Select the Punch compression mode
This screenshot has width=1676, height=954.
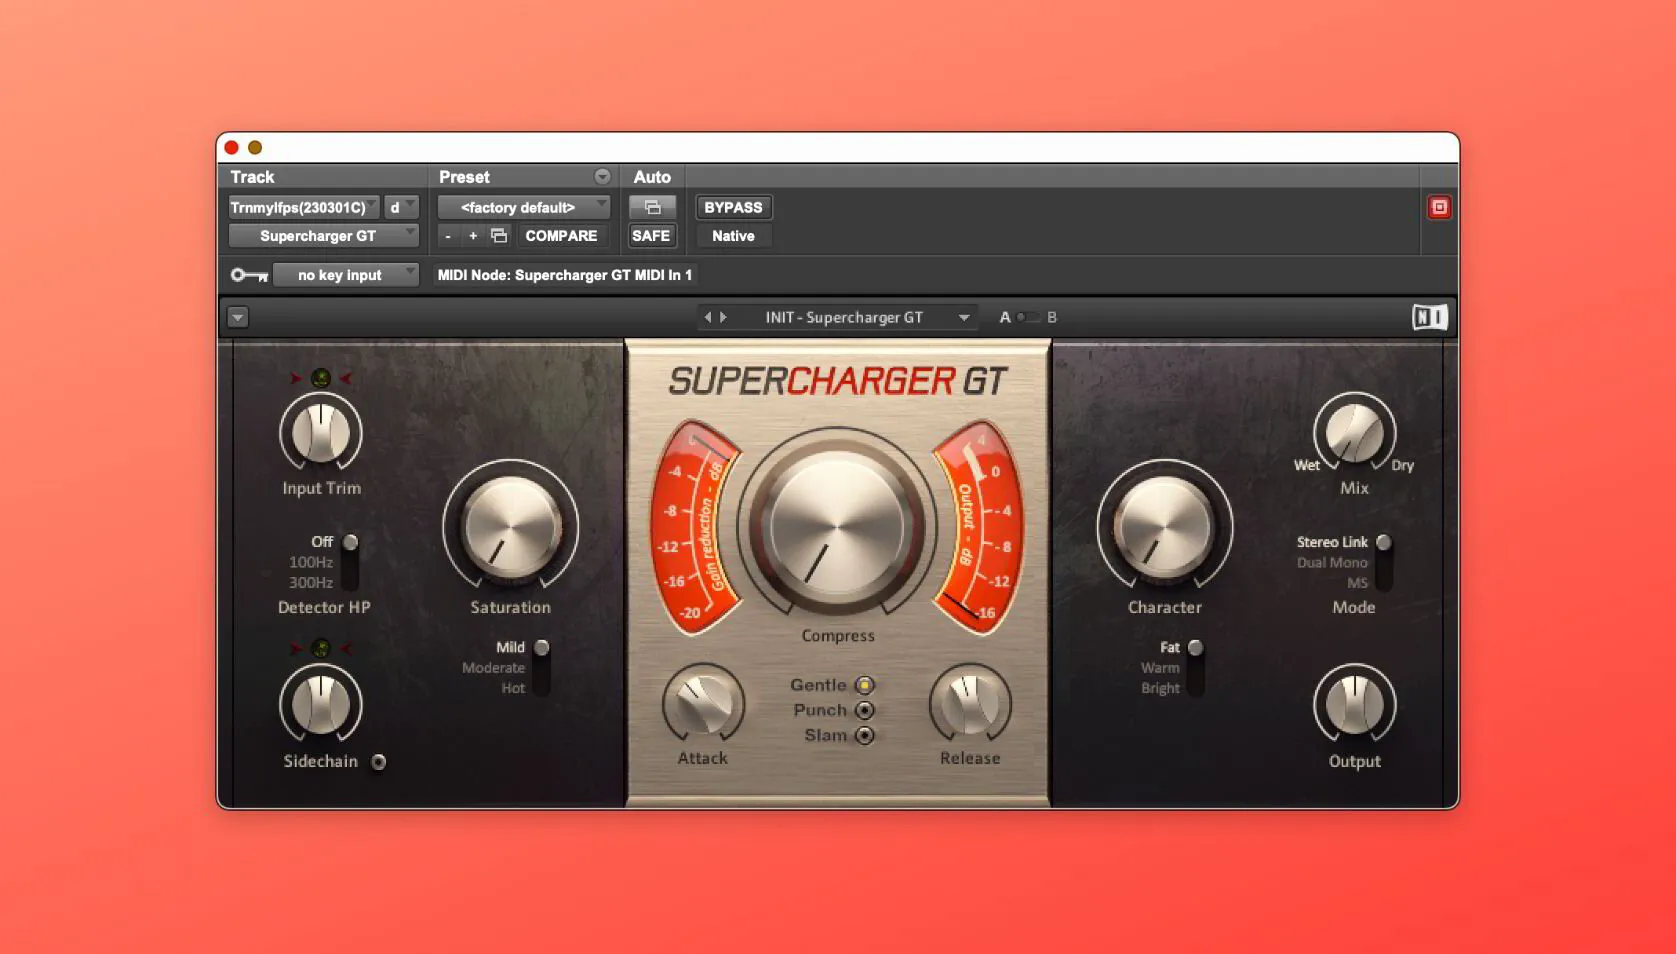[865, 709]
